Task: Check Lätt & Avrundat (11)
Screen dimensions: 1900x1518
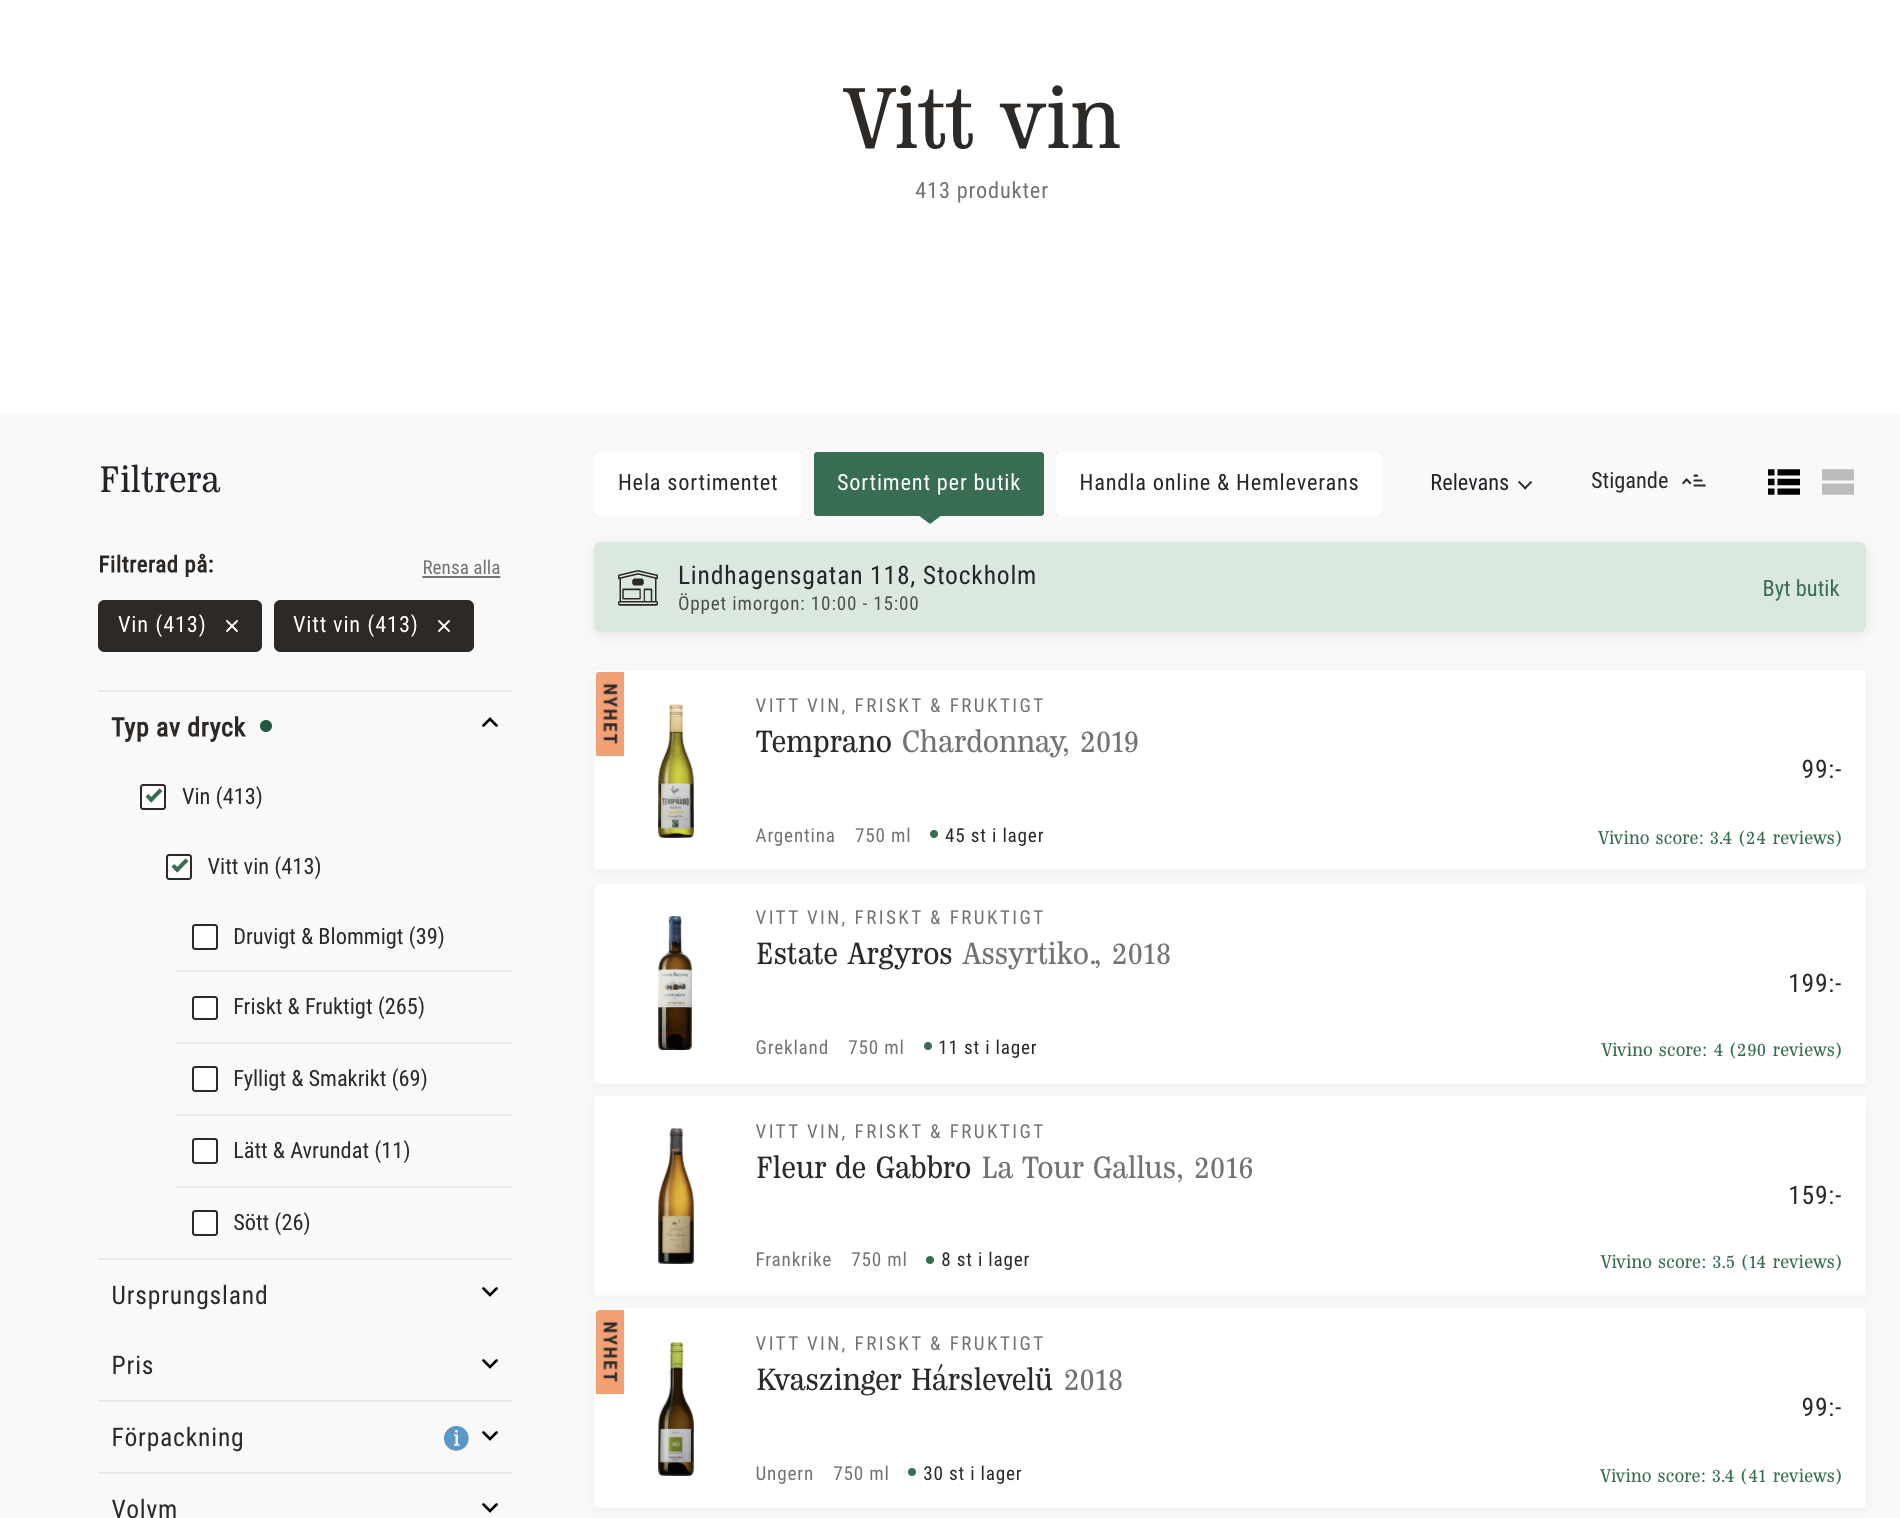Action: [205, 1151]
